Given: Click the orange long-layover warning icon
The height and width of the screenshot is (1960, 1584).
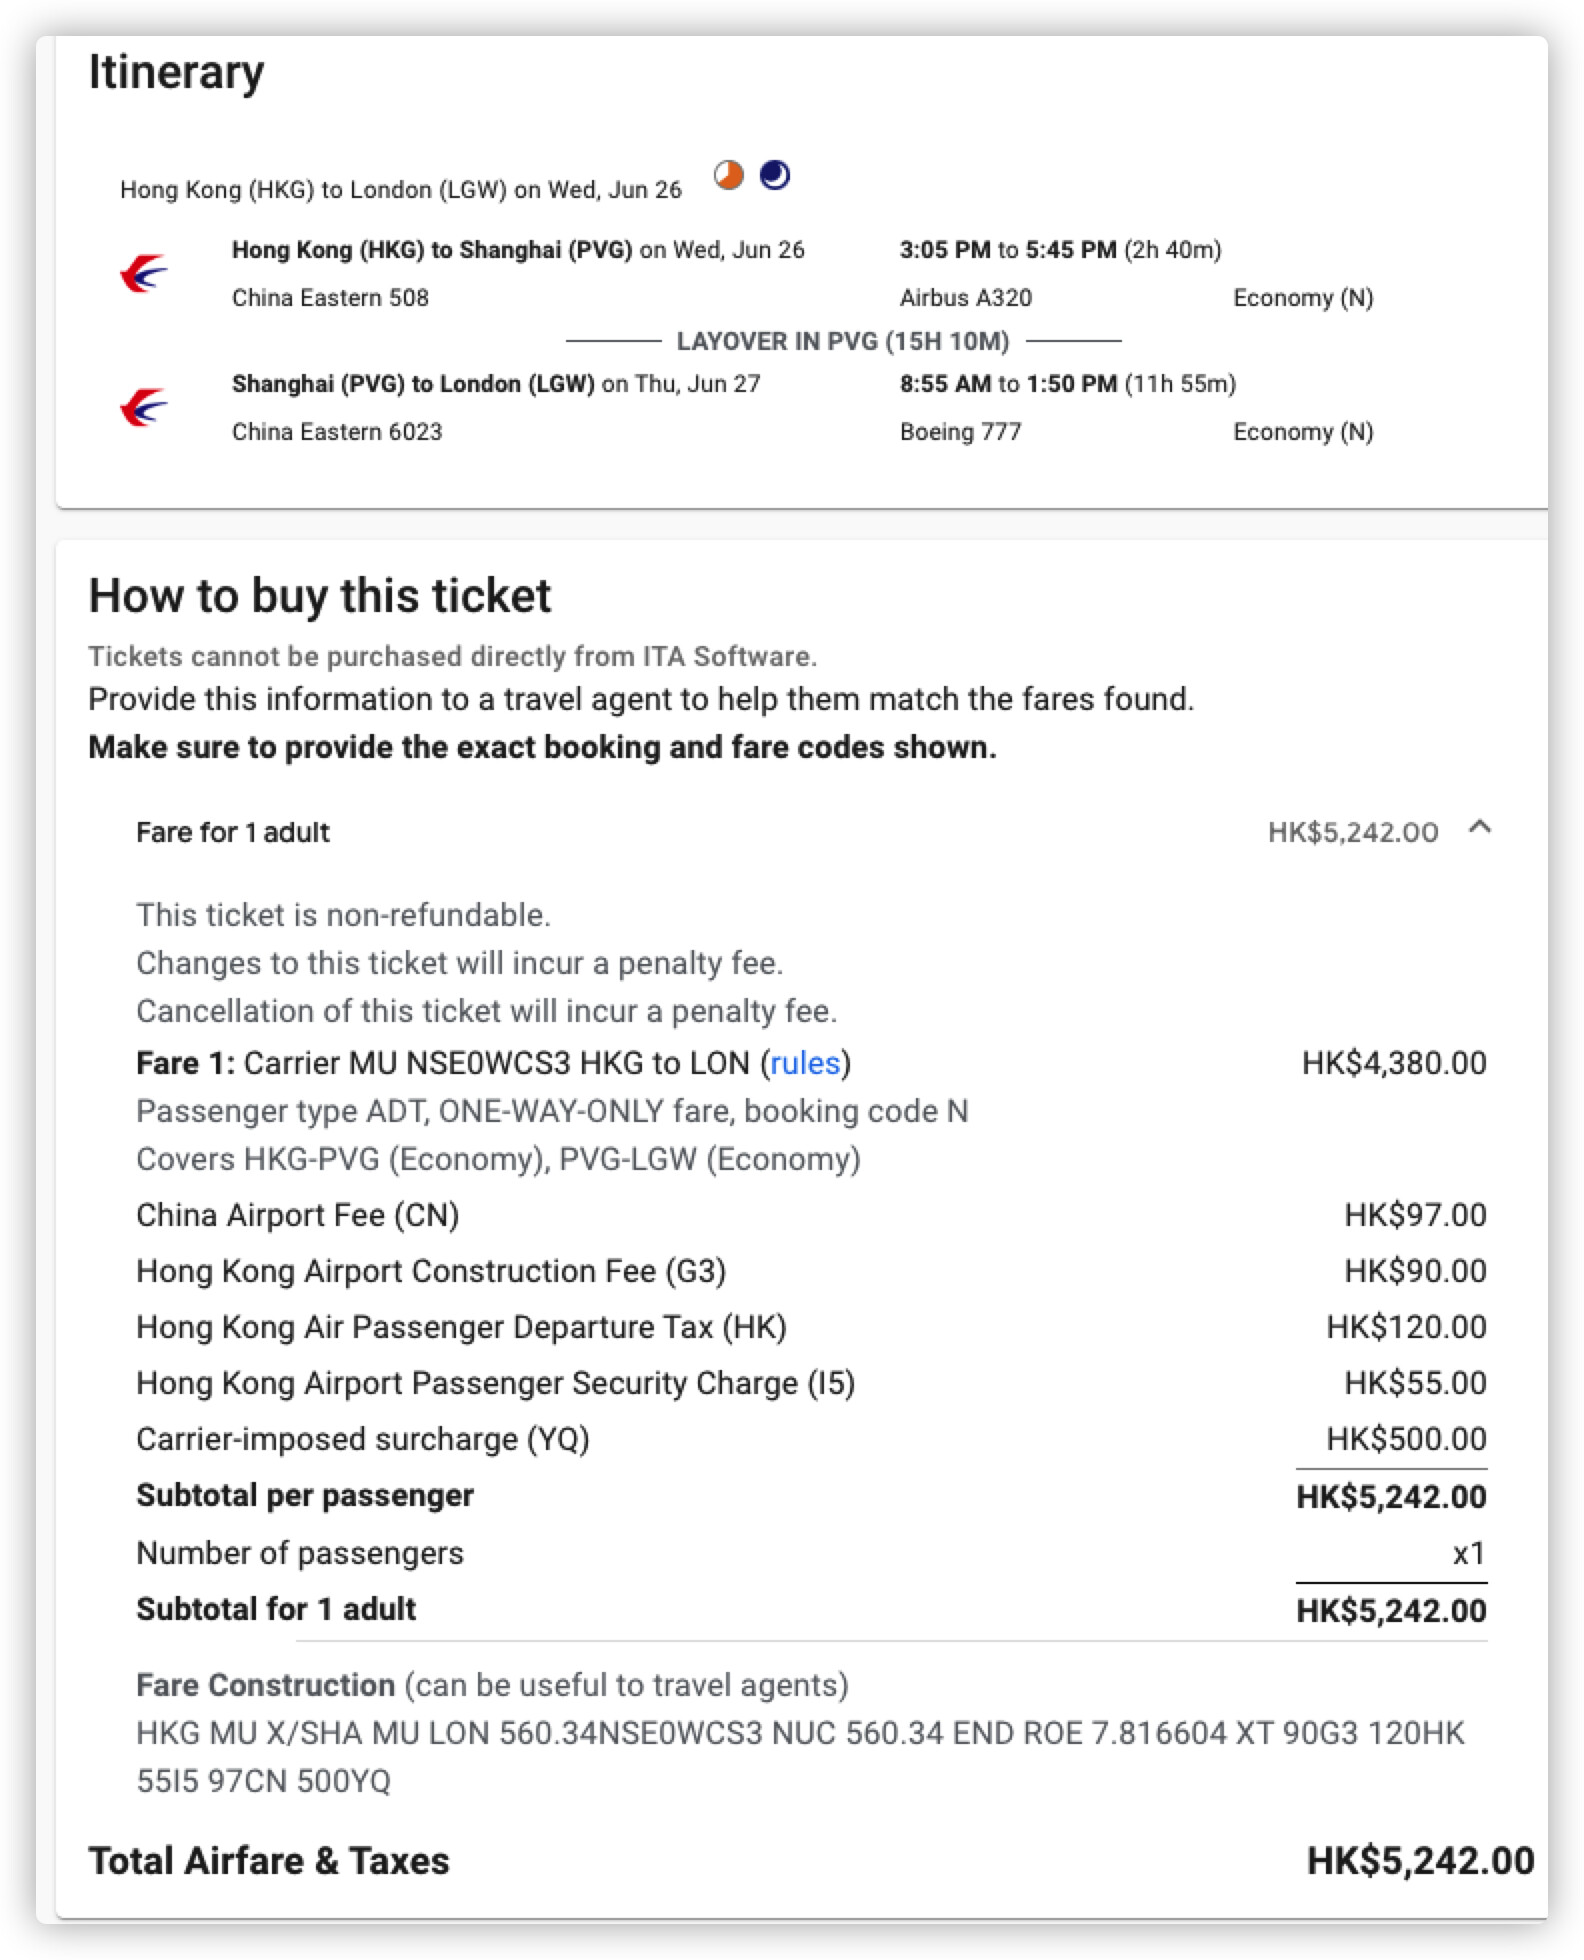Looking at the screenshot, I should click(x=729, y=176).
